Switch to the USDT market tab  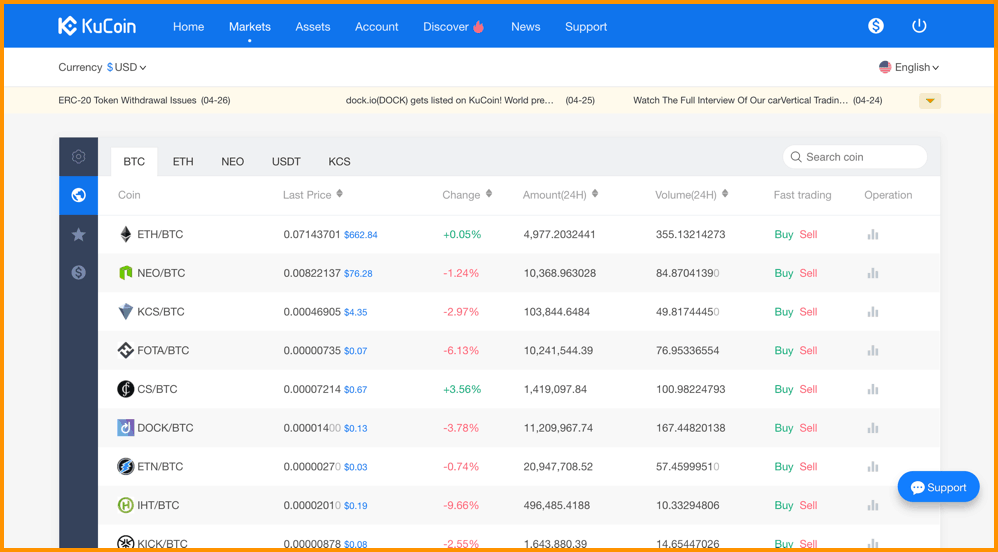pyautogui.click(x=286, y=162)
